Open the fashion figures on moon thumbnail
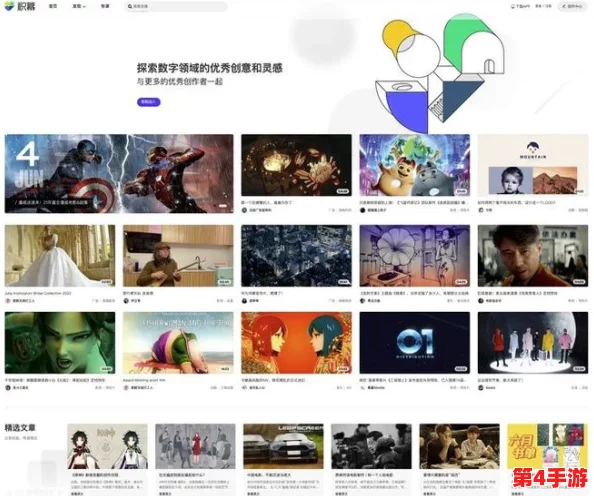The height and width of the screenshot is (496, 594). [x=533, y=343]
